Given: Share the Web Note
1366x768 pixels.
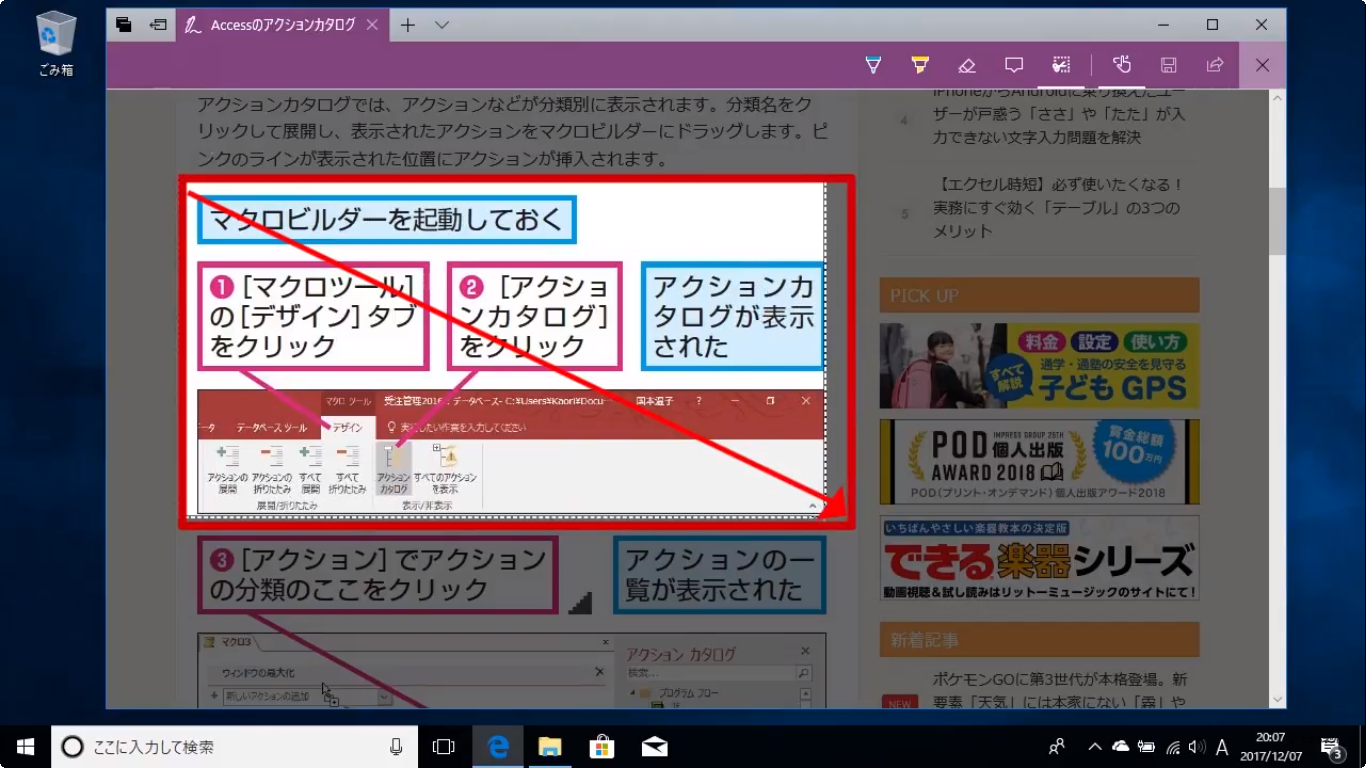Looking at the screenshot, I should point(1215,65).
